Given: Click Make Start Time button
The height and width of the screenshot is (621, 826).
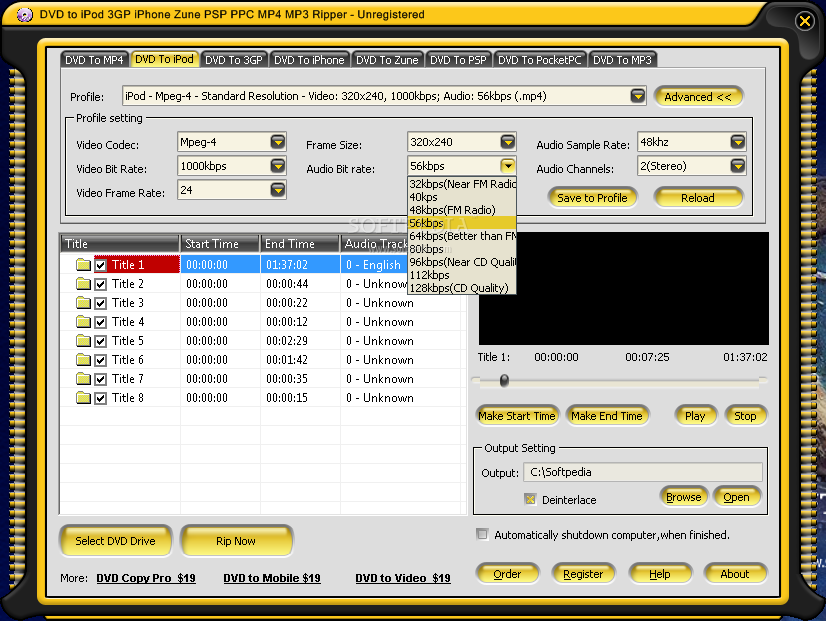Looking at the screenshot, I should click(517, 416).
